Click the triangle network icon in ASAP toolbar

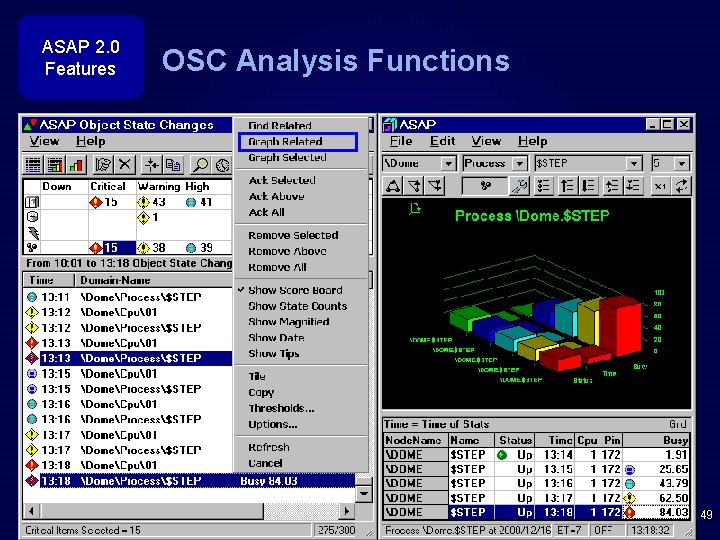(x=393, y=186)
